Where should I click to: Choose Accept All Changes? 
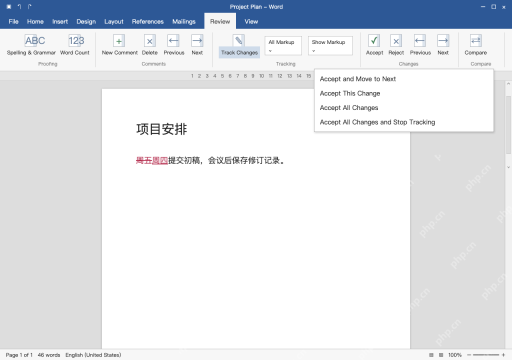pos(404,108)
